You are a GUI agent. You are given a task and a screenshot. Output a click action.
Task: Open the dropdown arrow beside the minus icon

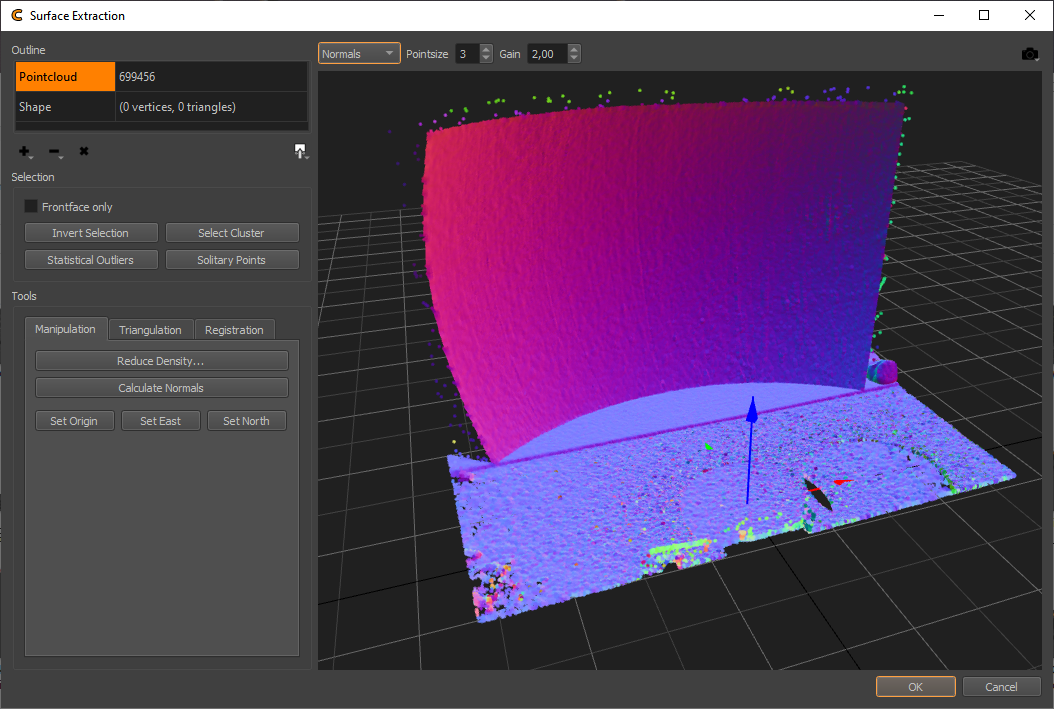tap(62, 157)
